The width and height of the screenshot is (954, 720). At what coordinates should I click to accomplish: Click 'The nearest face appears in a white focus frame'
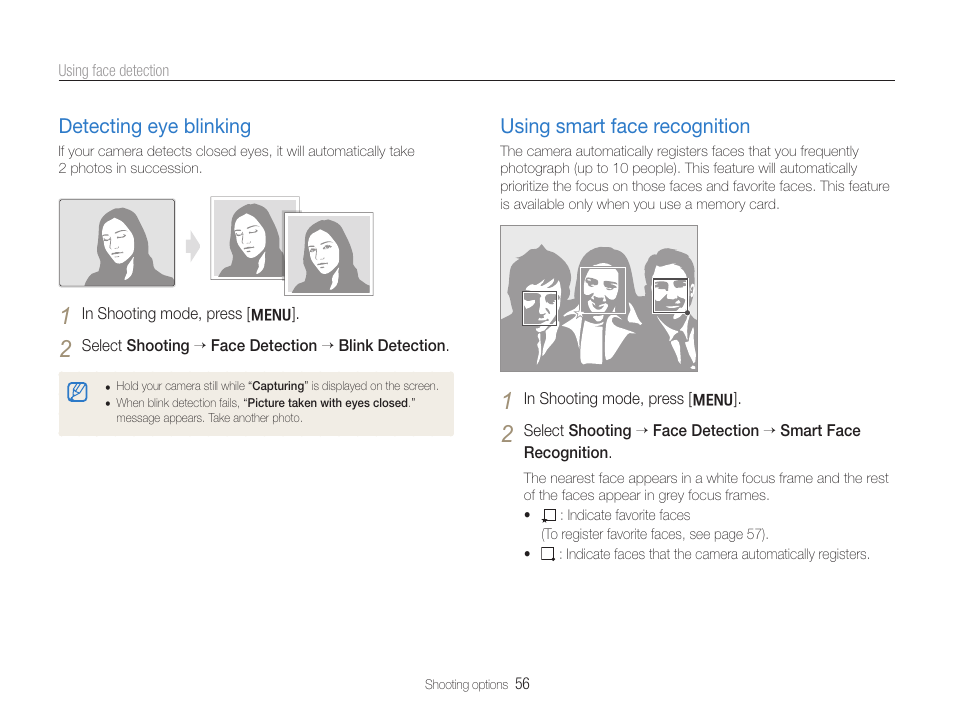pyautogui.click(x=668, y=478)
